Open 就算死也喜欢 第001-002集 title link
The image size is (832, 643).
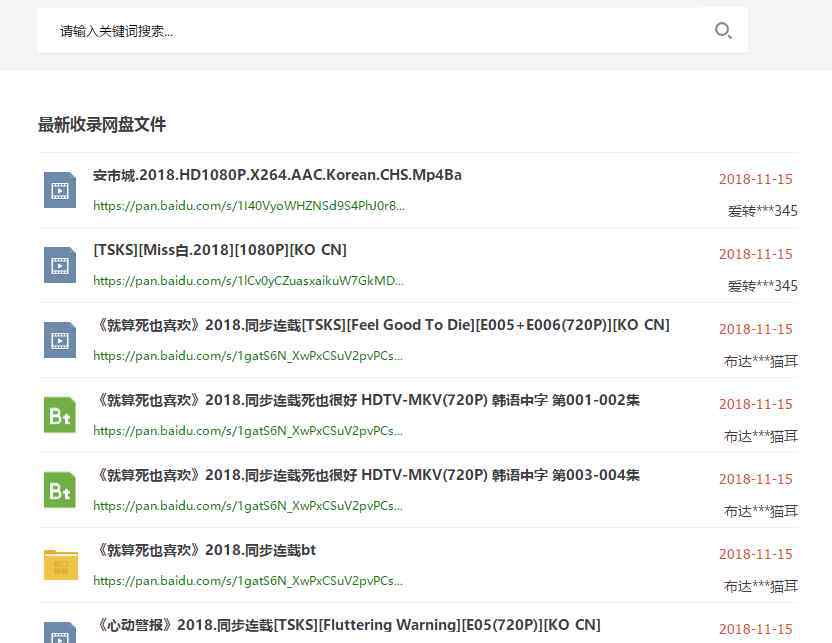pyautogui.click(x=366, y=400)
